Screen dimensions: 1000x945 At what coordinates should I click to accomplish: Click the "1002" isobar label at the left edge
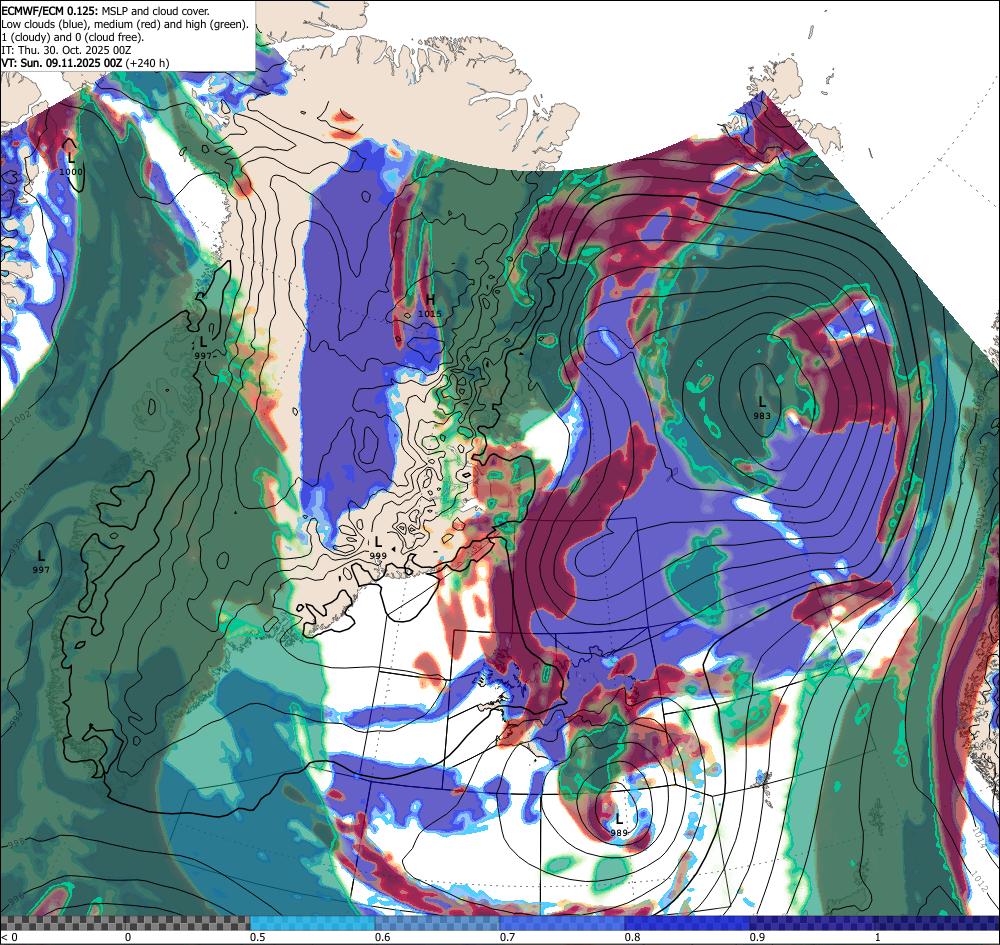(21, 417)
